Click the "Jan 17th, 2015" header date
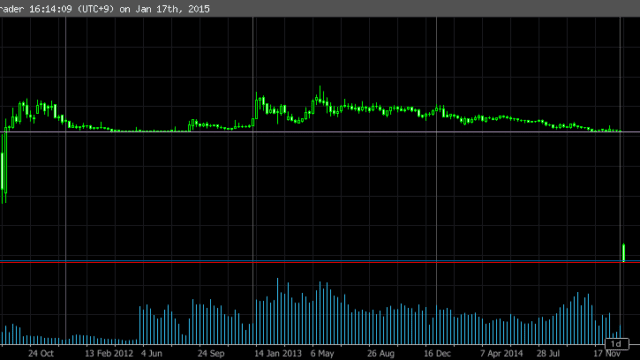The width and height of the screenshot is (640, 360). point(173,9)
